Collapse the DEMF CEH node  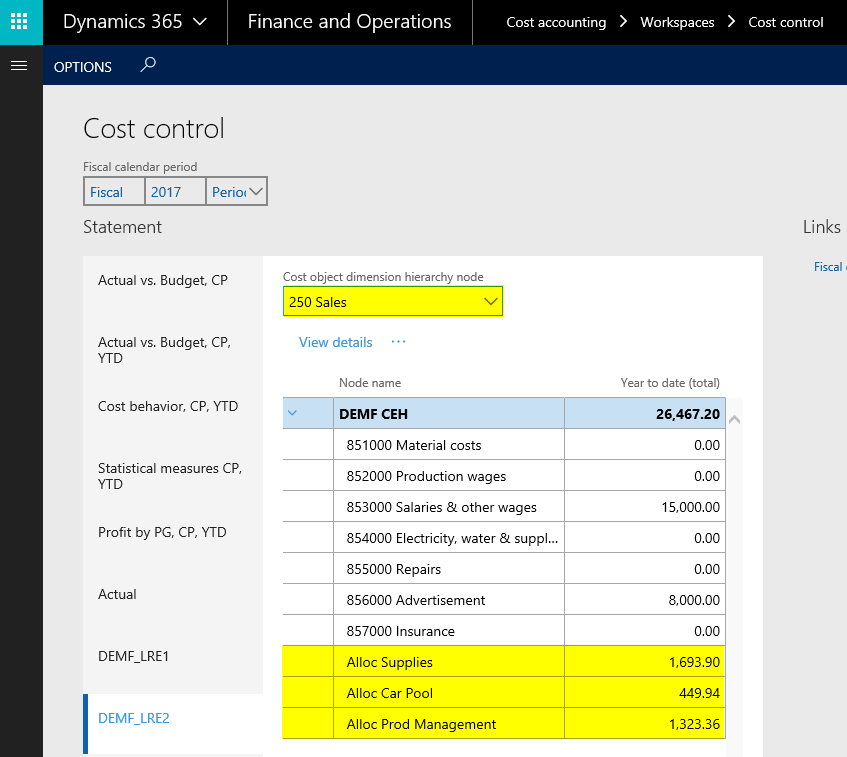292,413
